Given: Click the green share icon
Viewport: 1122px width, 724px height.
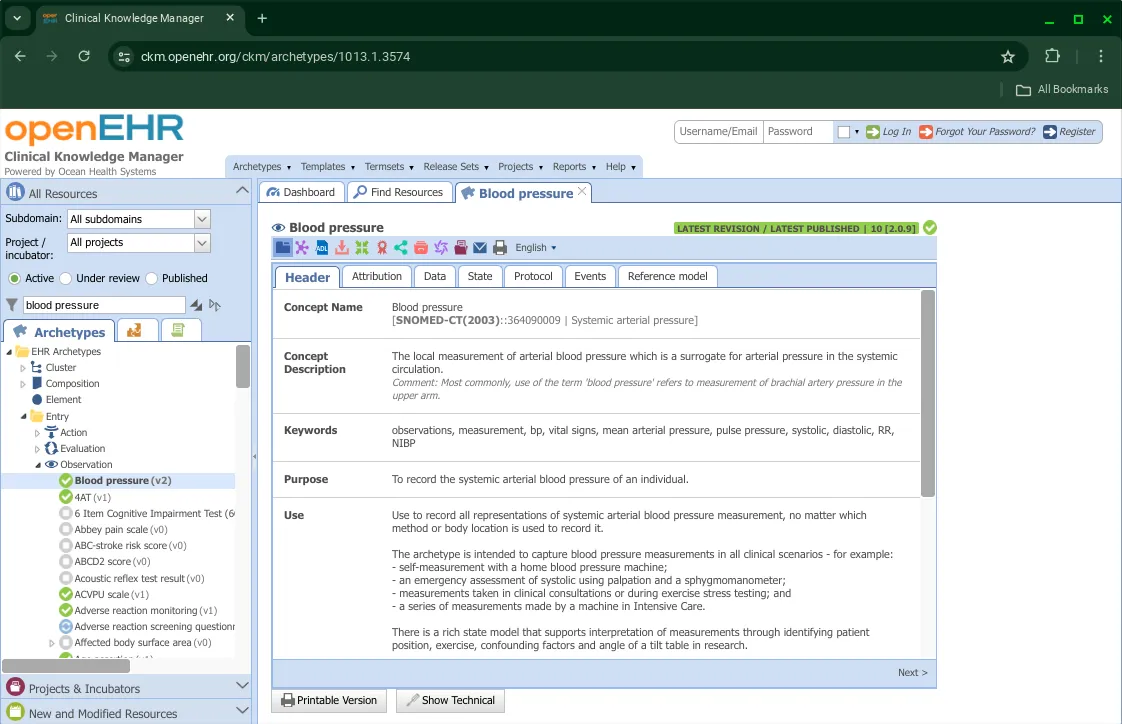Looking at the screenshot, I should (401, 248).
